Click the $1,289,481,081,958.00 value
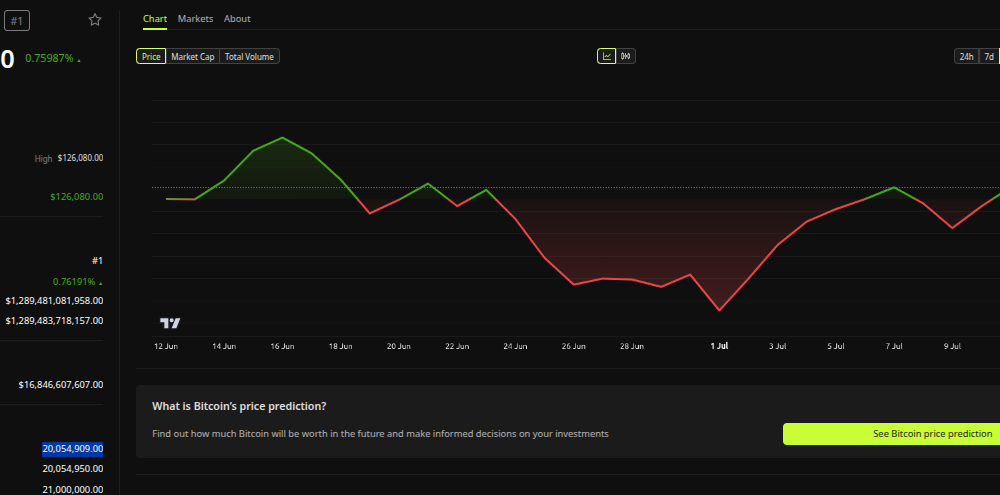The width and height of the screenshot is (1000, 495). (54, 300)
